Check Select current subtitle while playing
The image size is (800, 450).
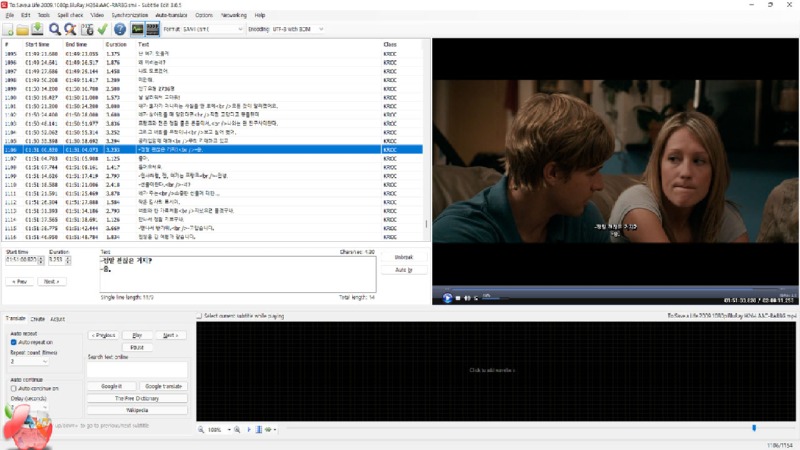pyautogui.click(x=199, y=315)
